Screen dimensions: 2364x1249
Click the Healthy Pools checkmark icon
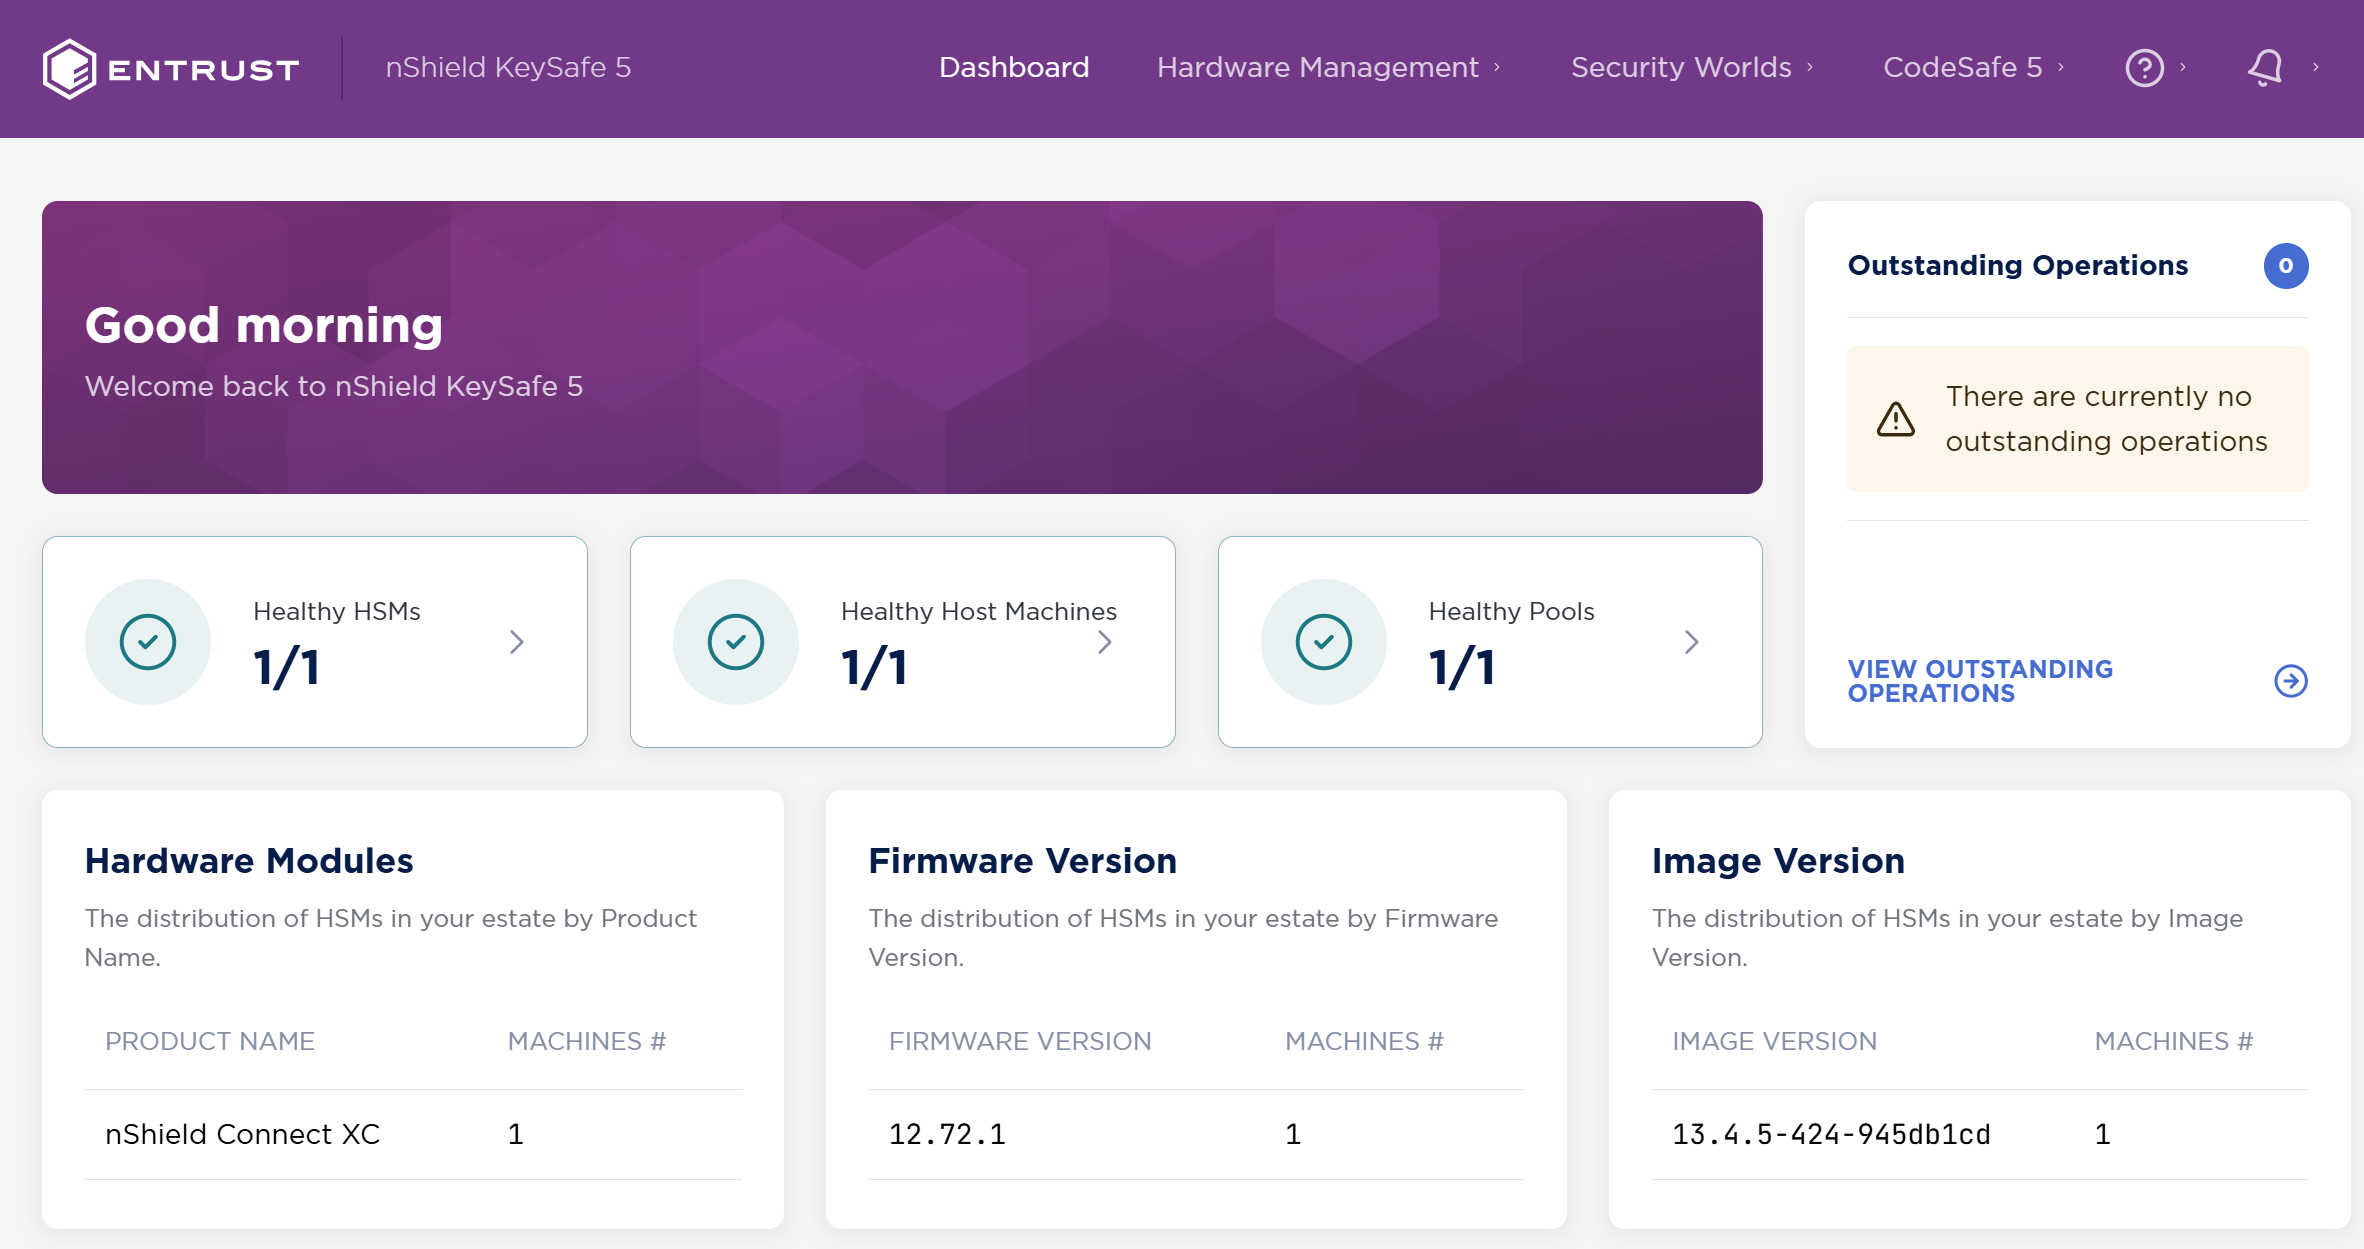coord(1326,641)
